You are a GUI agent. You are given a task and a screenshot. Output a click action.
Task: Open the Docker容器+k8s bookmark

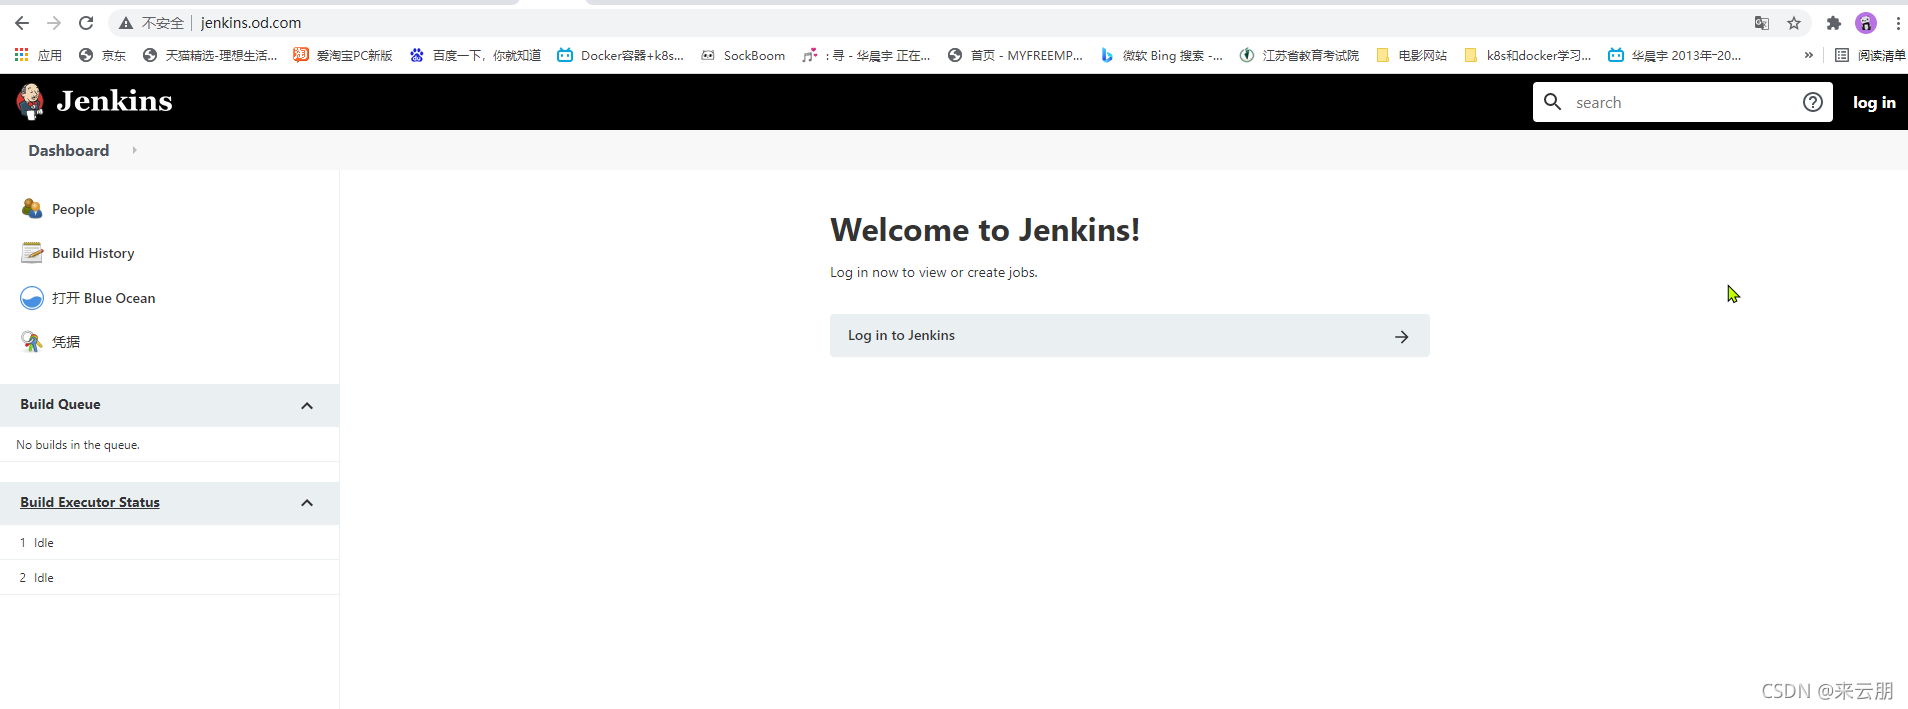tap(620, 55)
